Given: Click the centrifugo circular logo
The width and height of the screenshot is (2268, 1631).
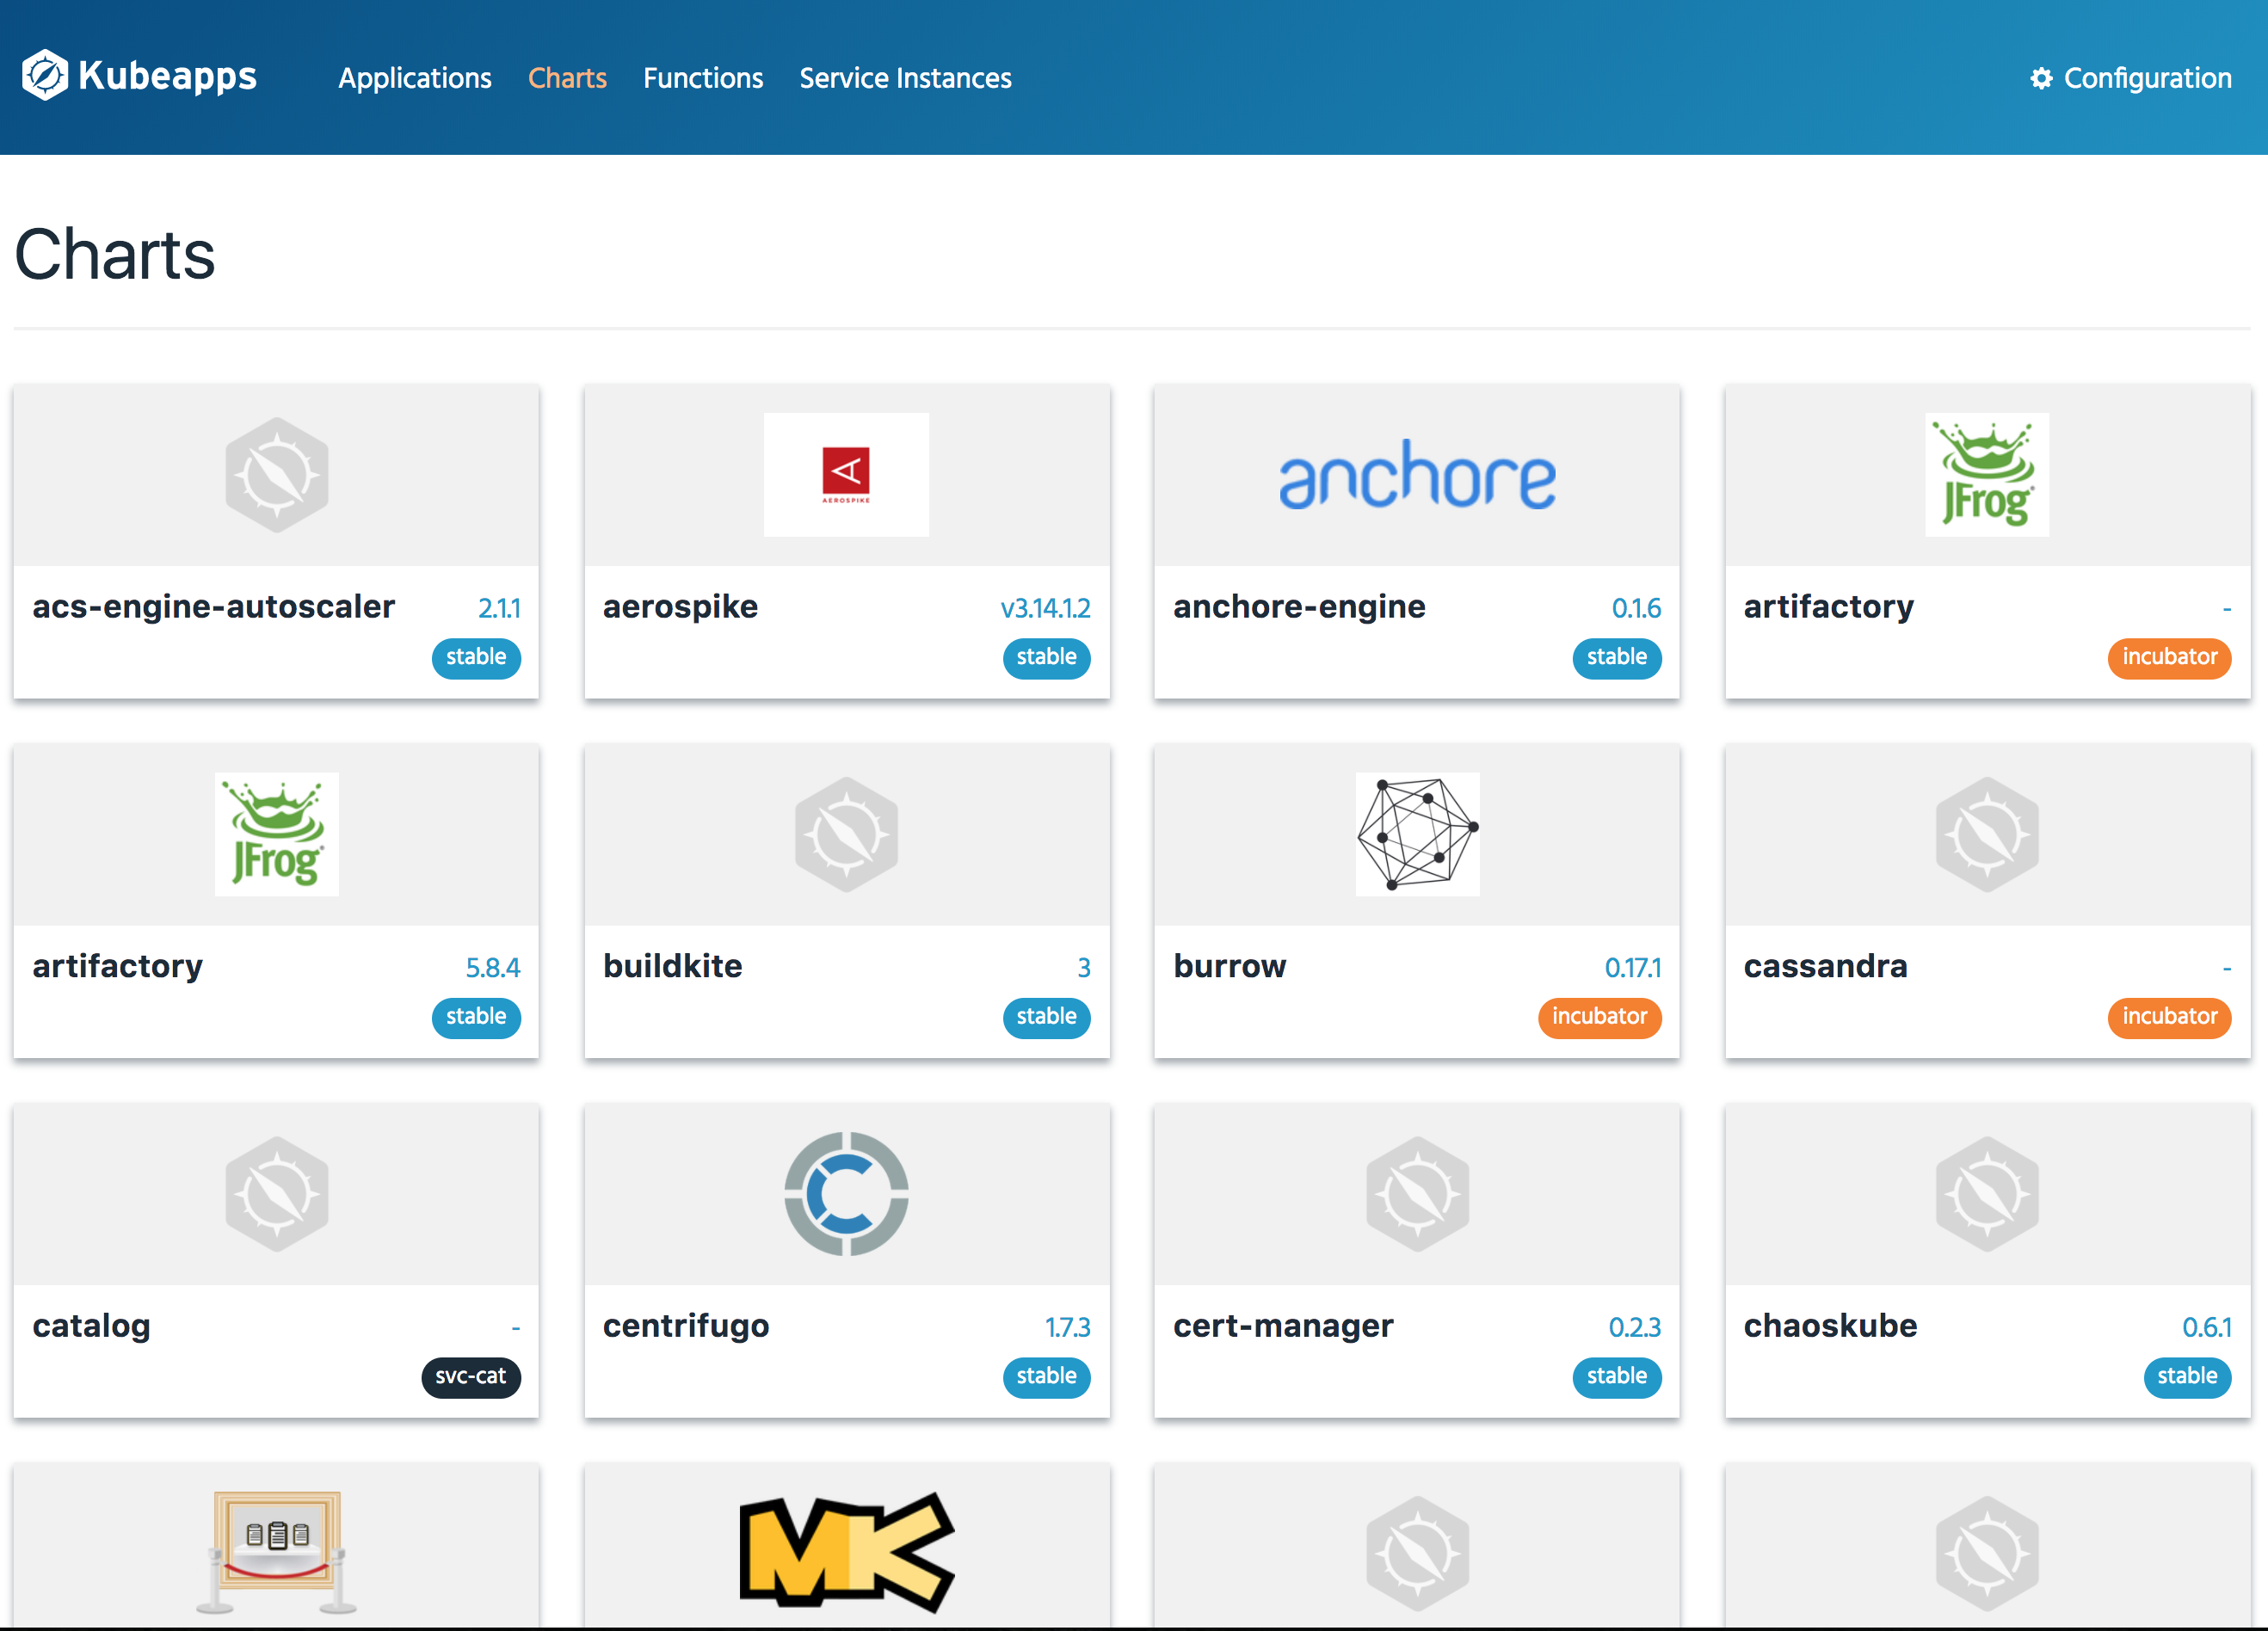Looking at the screenshot, I should (846, 1193).
